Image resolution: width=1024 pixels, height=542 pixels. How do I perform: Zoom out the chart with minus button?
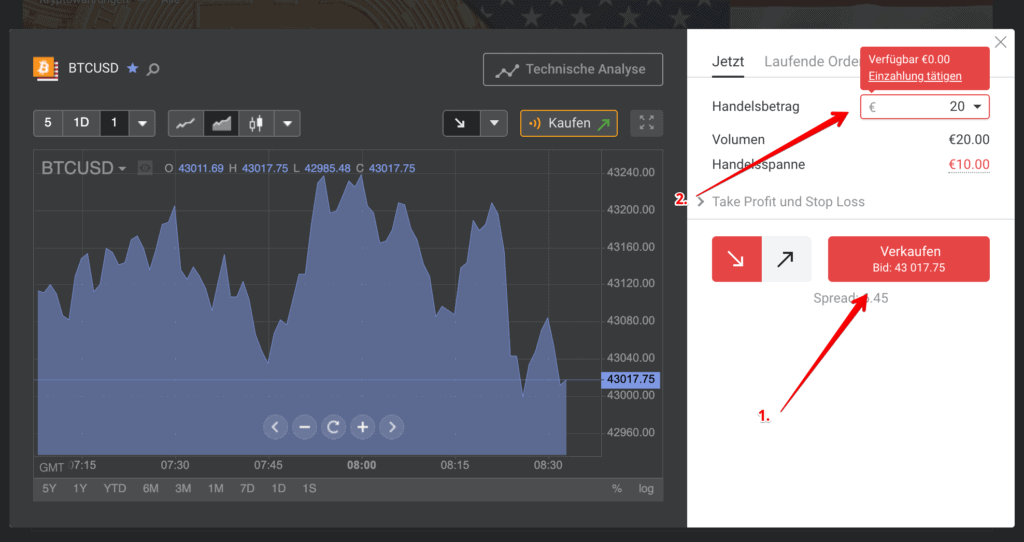[305, 427]
